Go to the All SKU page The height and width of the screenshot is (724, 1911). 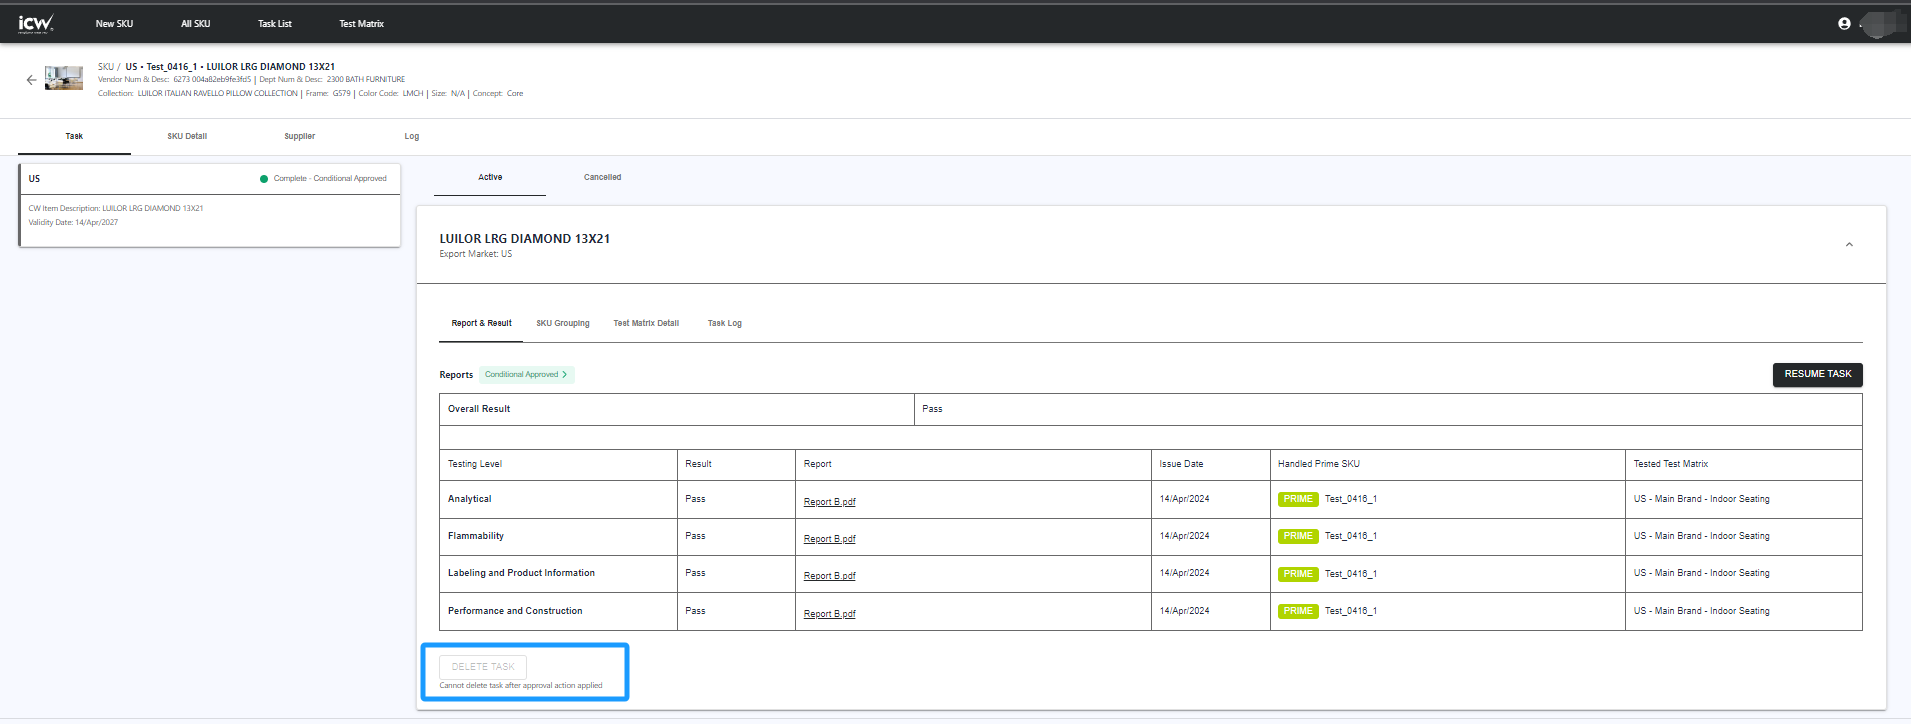[x=195, y=24]
